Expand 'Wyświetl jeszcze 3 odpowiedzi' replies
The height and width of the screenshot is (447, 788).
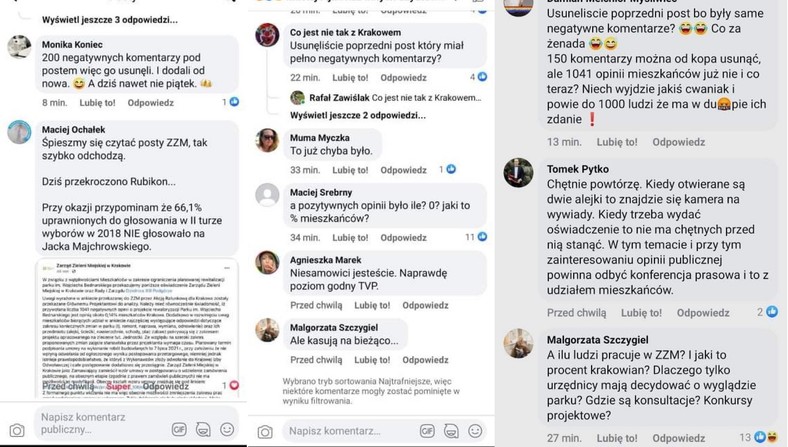click(x=110, y=20)
